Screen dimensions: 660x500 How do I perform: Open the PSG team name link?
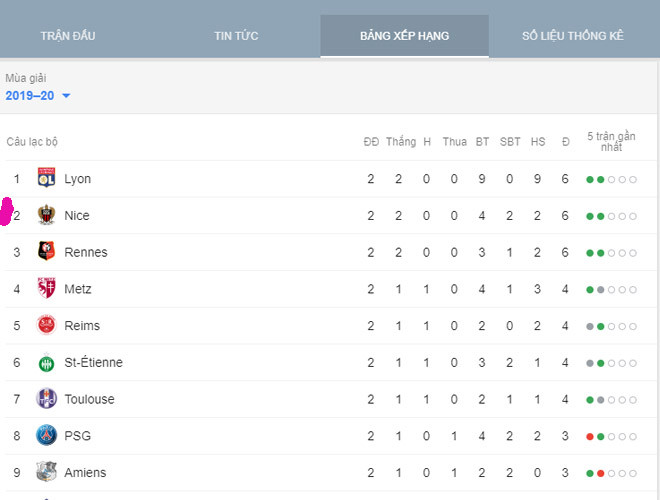click(x=76, y=436)
